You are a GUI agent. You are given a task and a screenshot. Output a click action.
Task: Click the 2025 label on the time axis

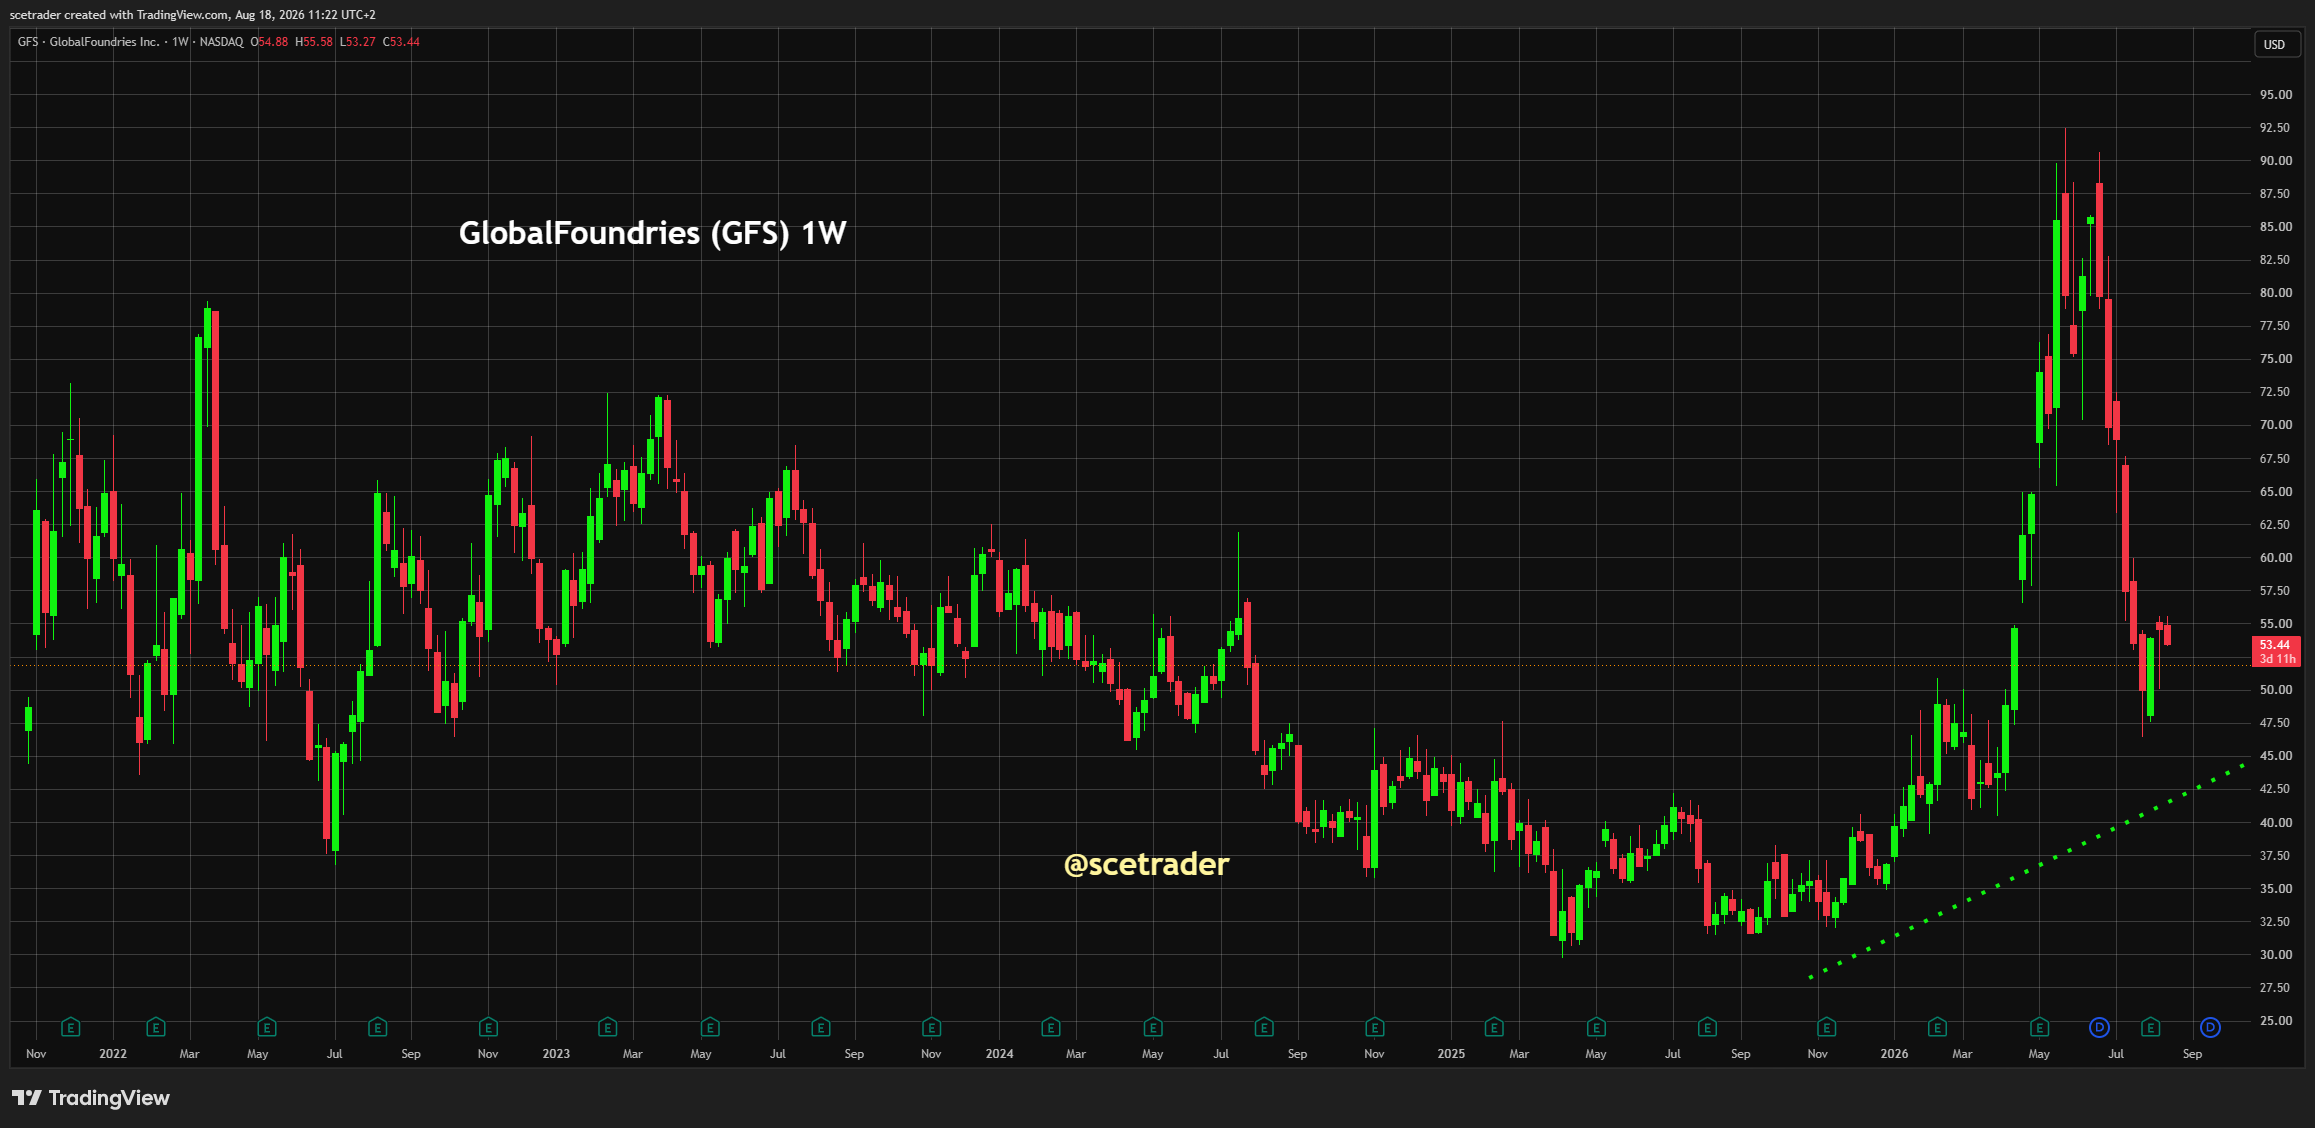(x=1451, y=1054)
